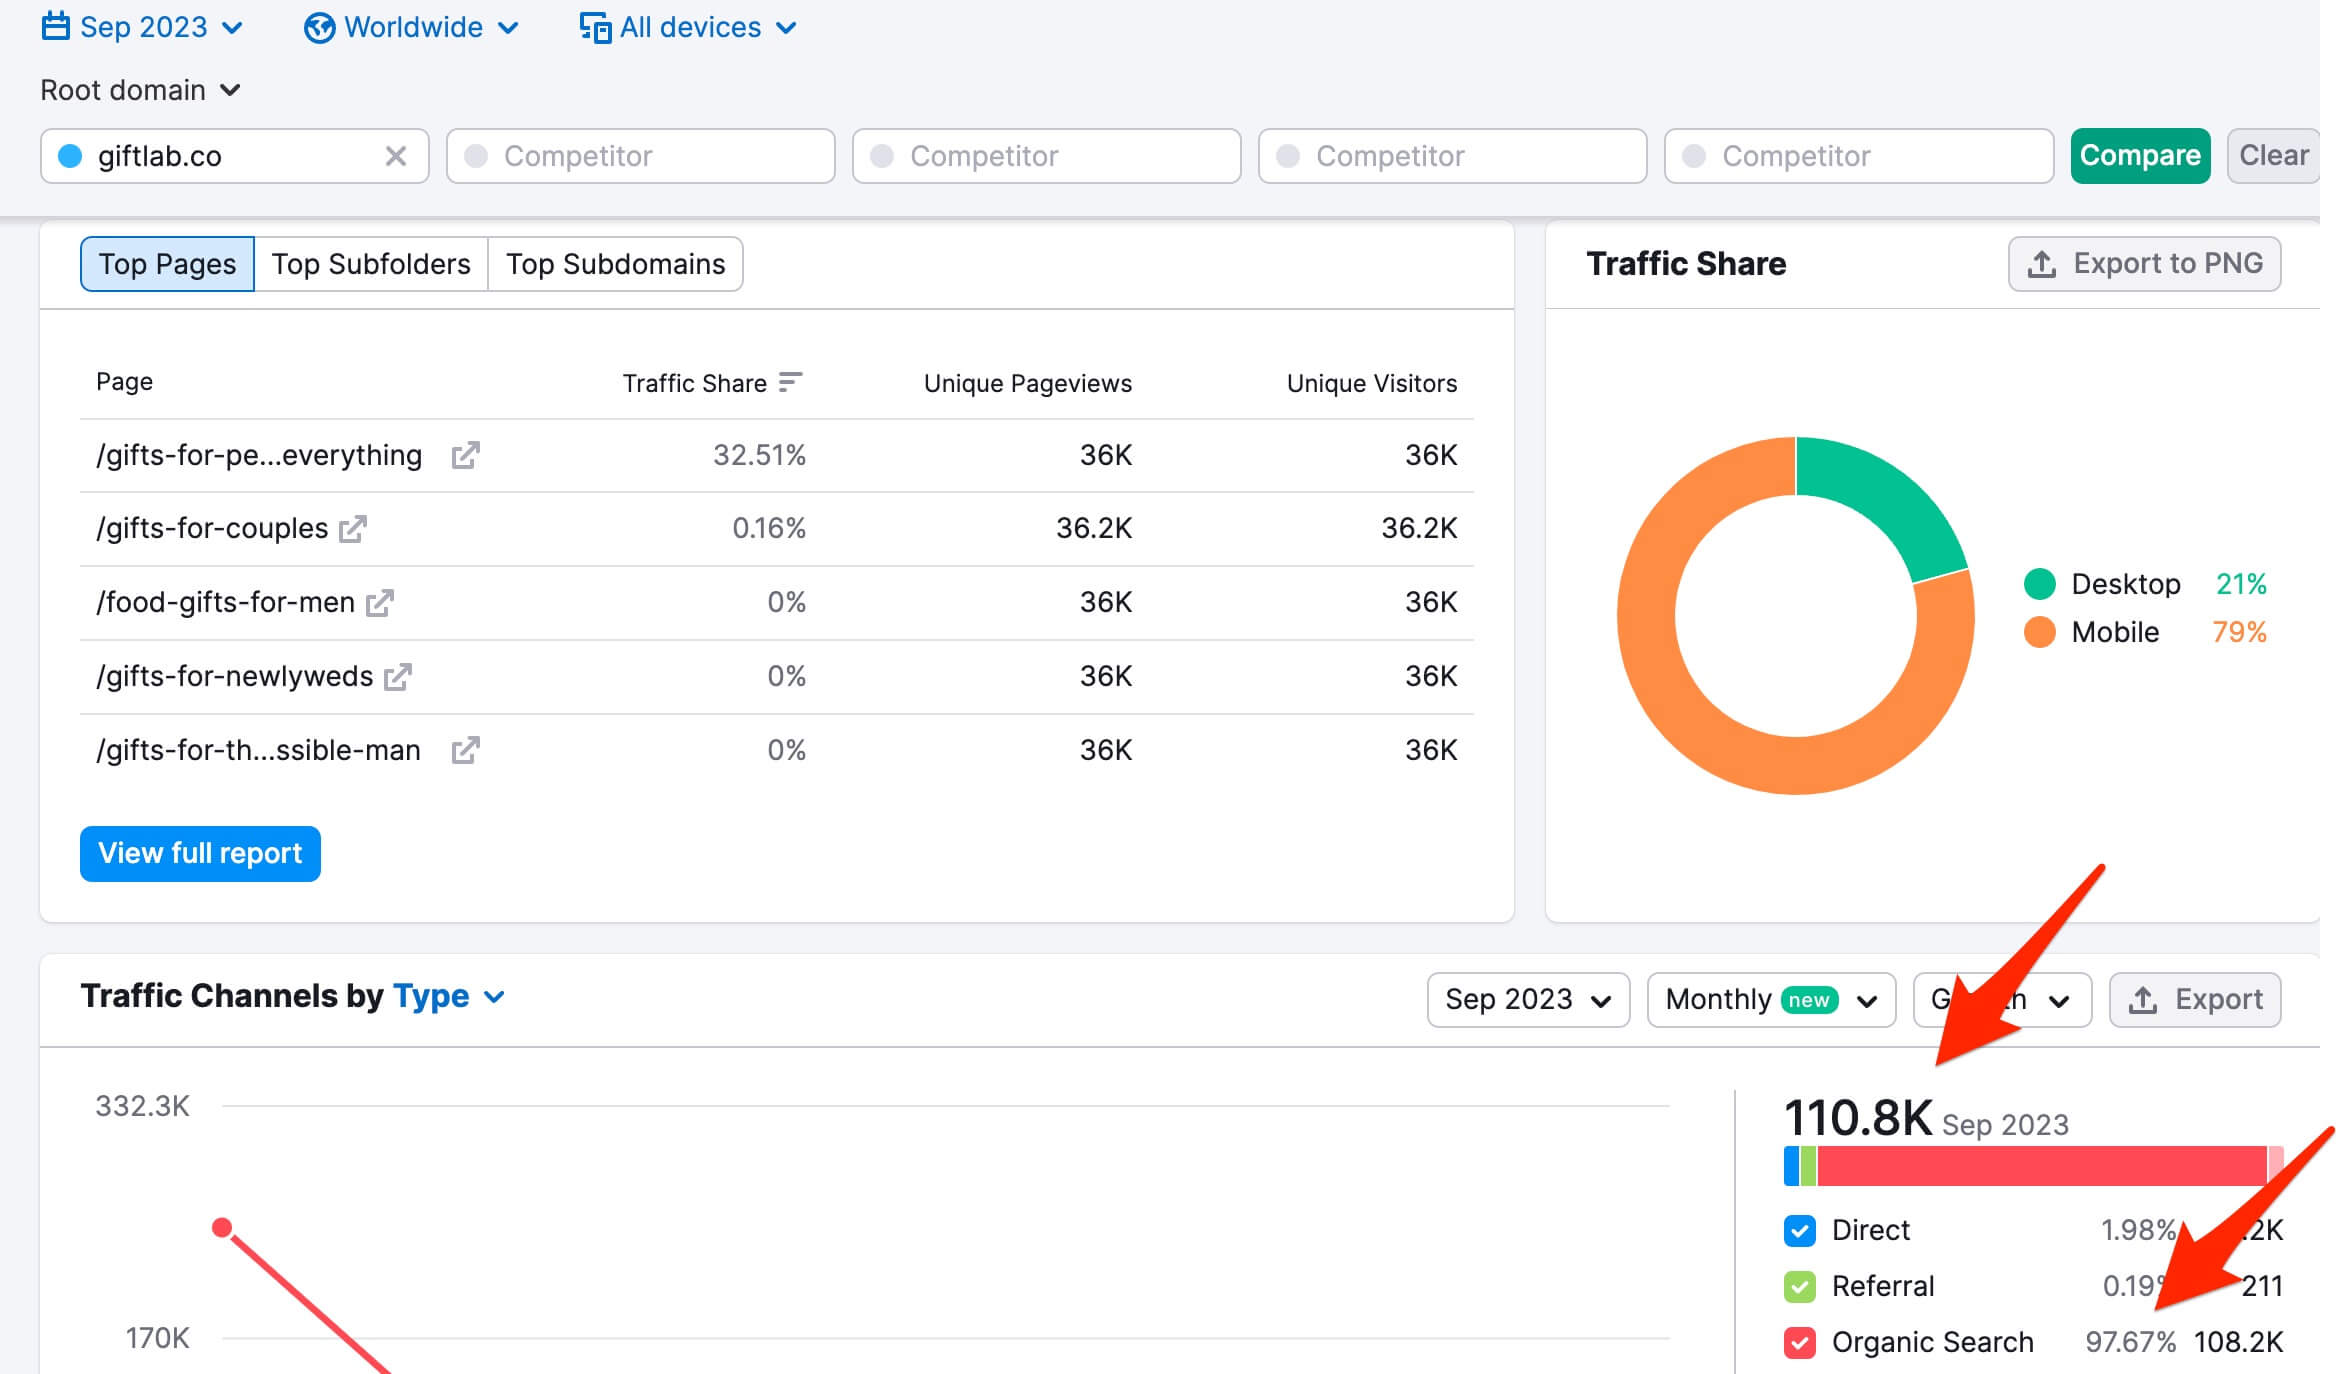Click the globe icon beside Worldwide
Viewport: 2336px width, 1374px height.
(x=319, y=28)
